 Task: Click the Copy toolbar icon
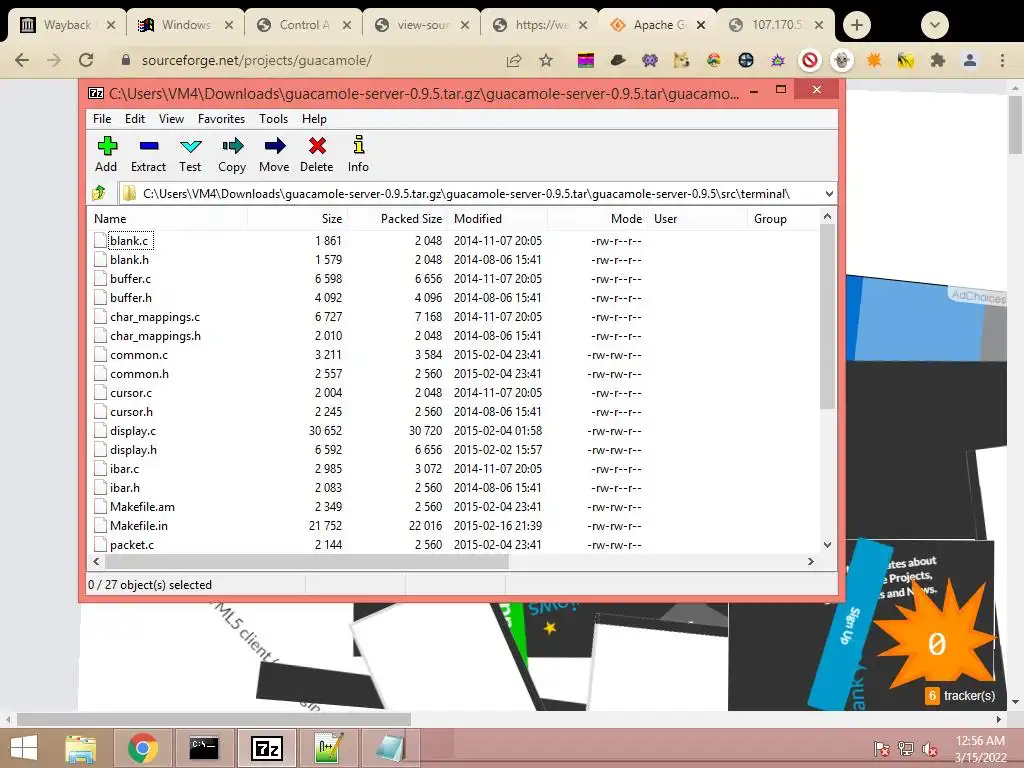[232, 146]
